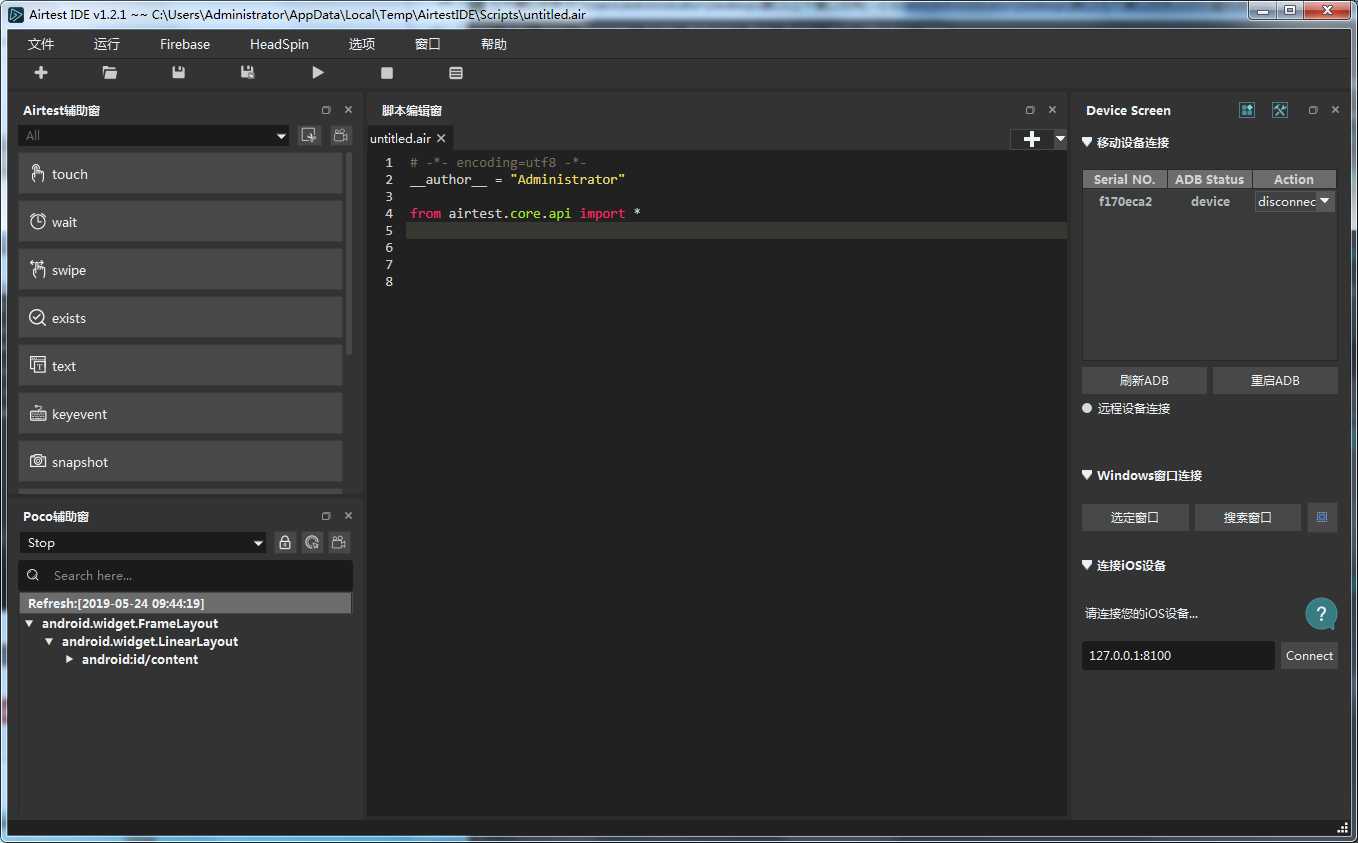Viewport: 1358px width, 843px height.
Task: Open the dropdown arrow beside the add-tab plus
Action: point(1060,139)
